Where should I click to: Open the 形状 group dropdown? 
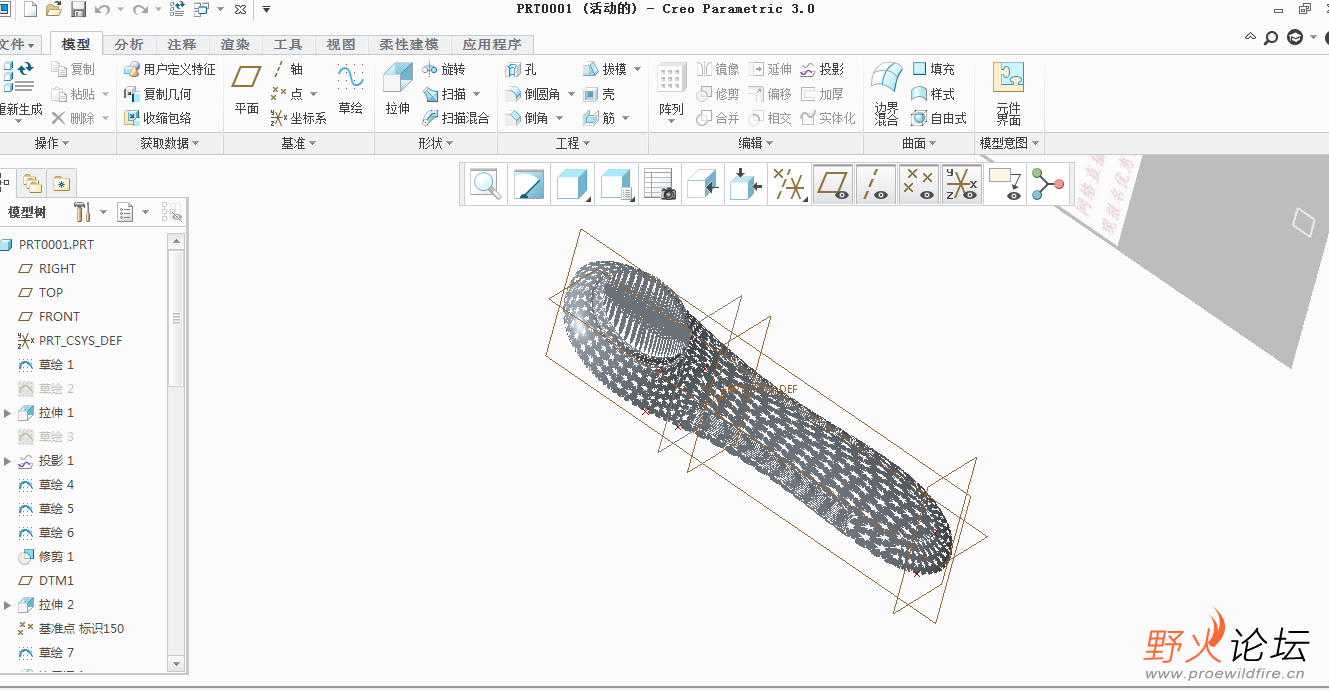pyautogui.click(x=436, y=143)
